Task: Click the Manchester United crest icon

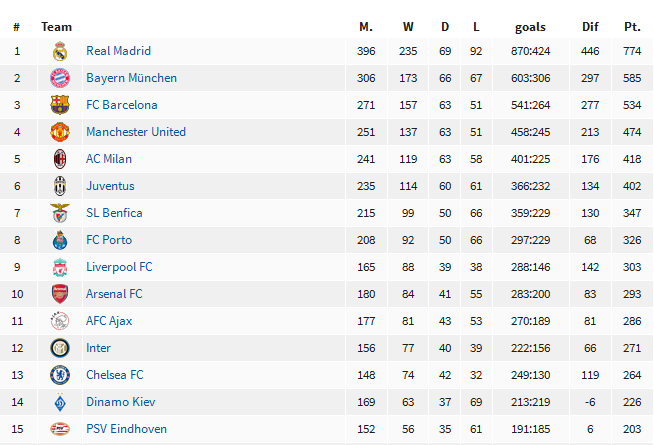Action: 60,132
